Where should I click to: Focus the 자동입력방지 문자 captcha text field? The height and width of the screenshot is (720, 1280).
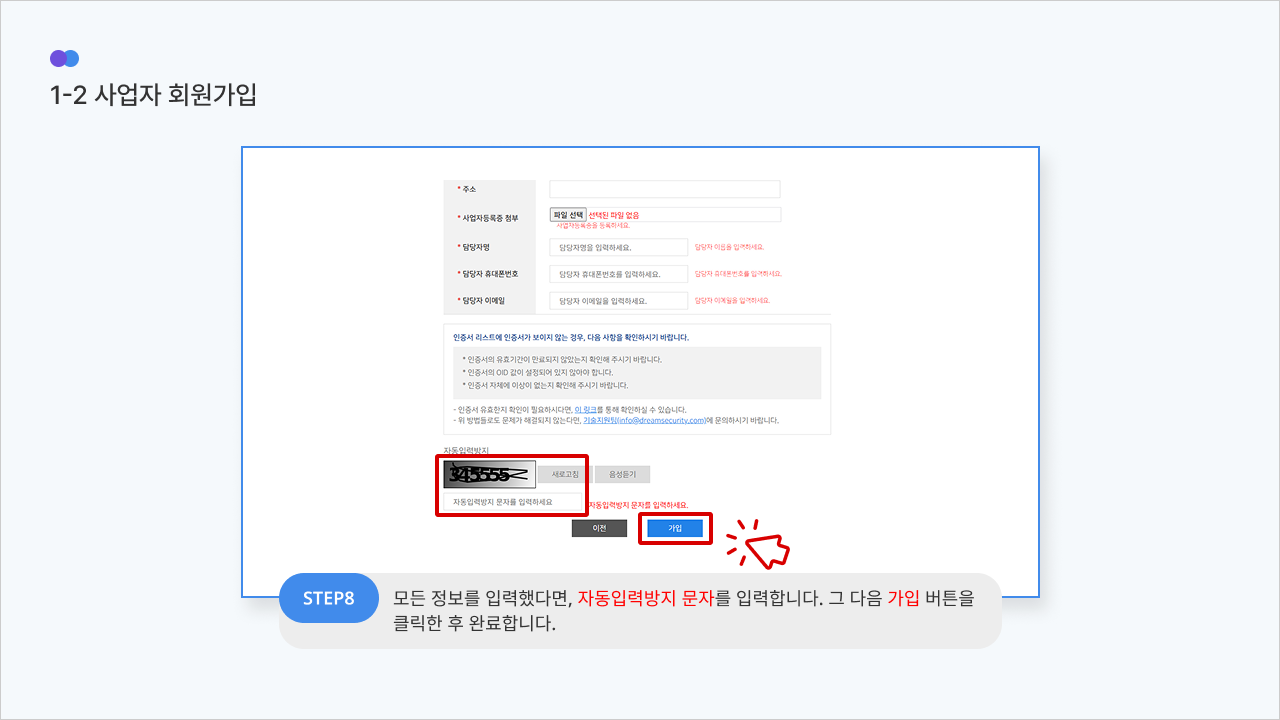(x=512, y=502)
